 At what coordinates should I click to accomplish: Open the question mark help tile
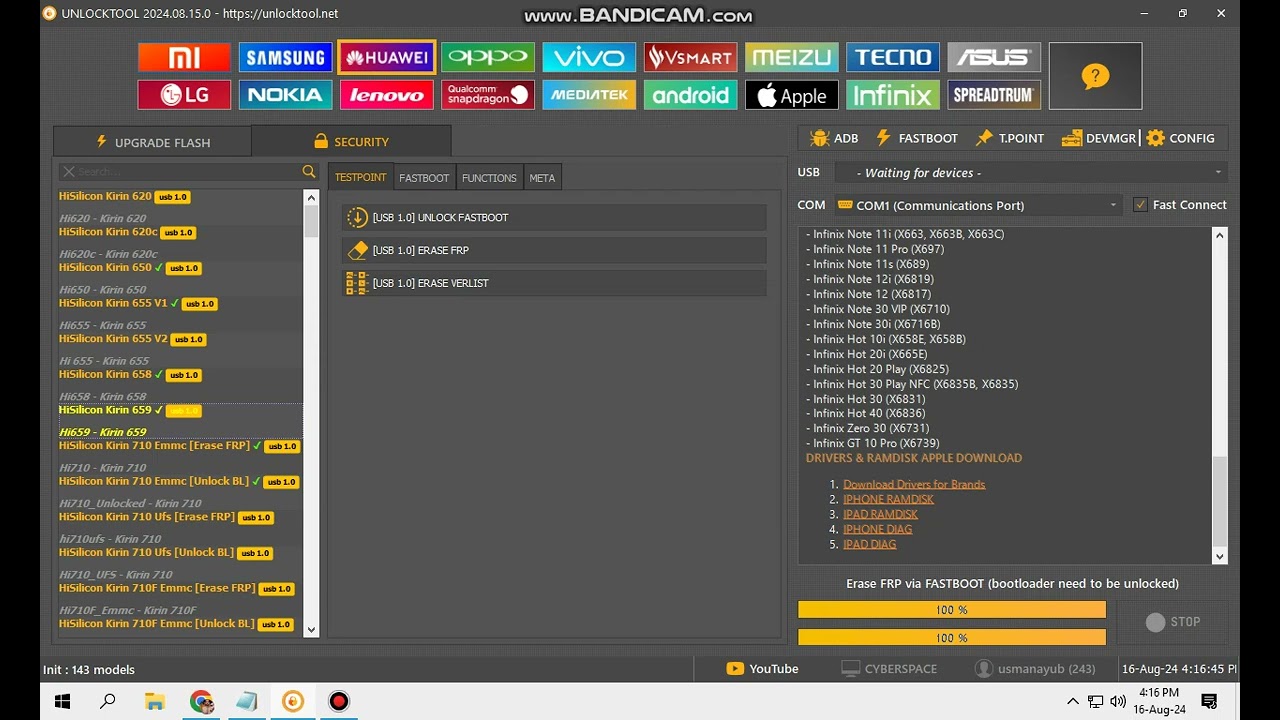coord(1095,76)
